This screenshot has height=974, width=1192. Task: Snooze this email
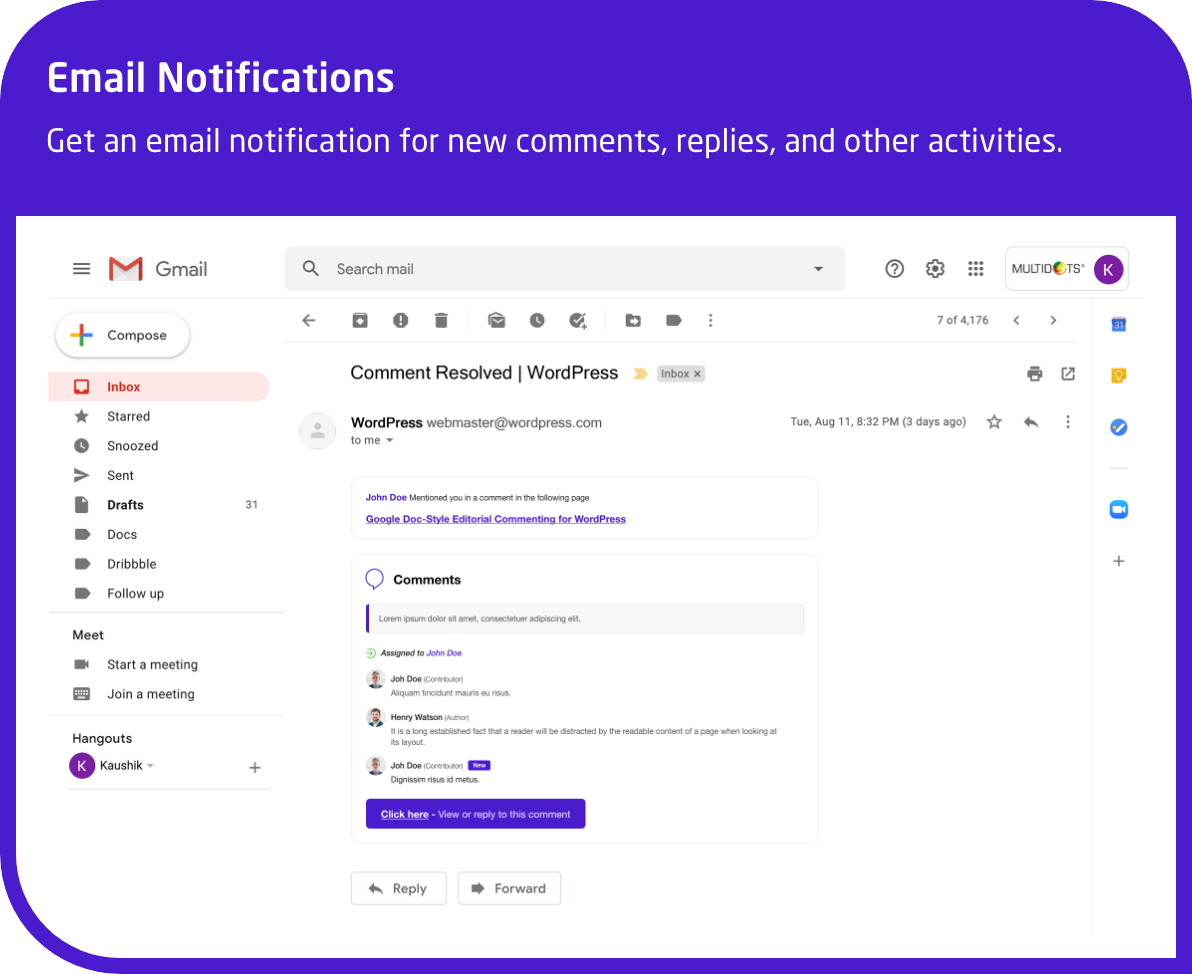pos(537,320)
